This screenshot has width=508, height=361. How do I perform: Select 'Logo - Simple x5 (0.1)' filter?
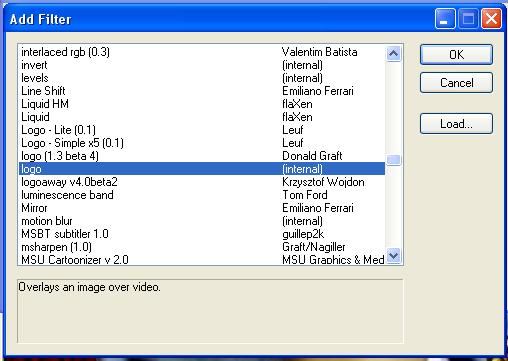click(202, 143)
